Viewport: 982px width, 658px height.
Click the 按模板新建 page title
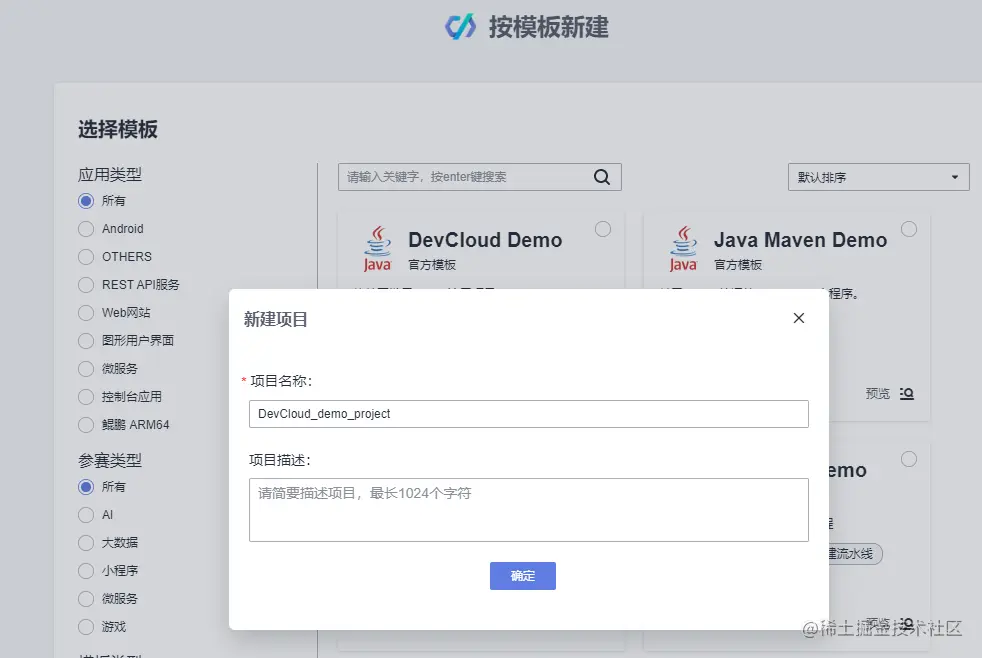(549, 28)
